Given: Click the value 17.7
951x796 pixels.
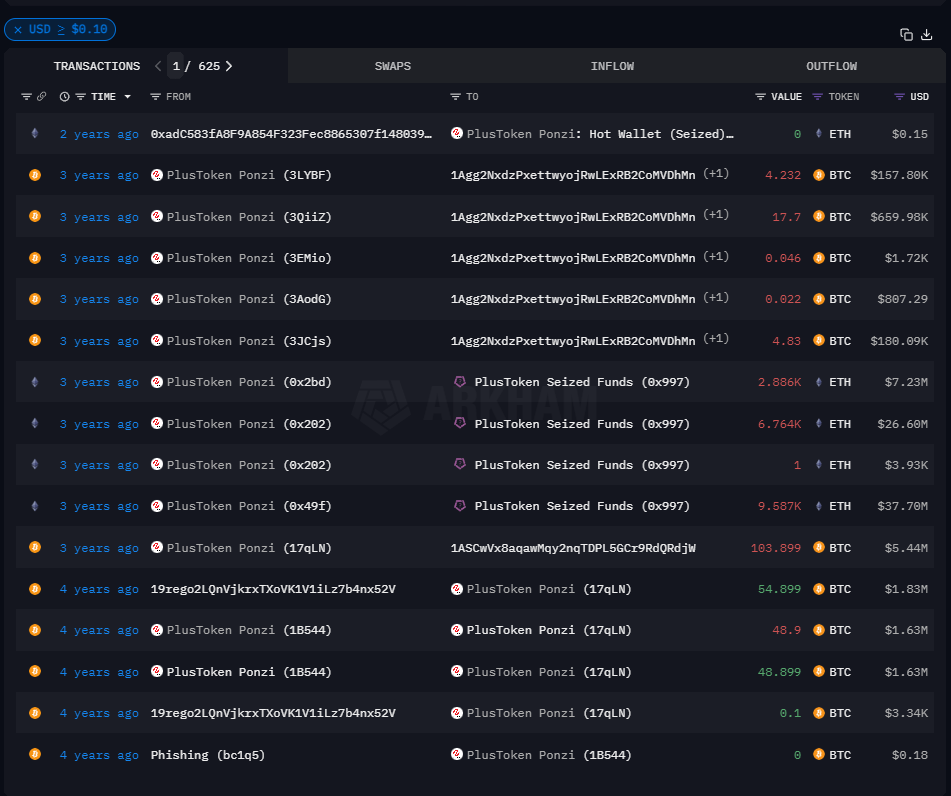Looking at the screenshot, I should (787, 217).
